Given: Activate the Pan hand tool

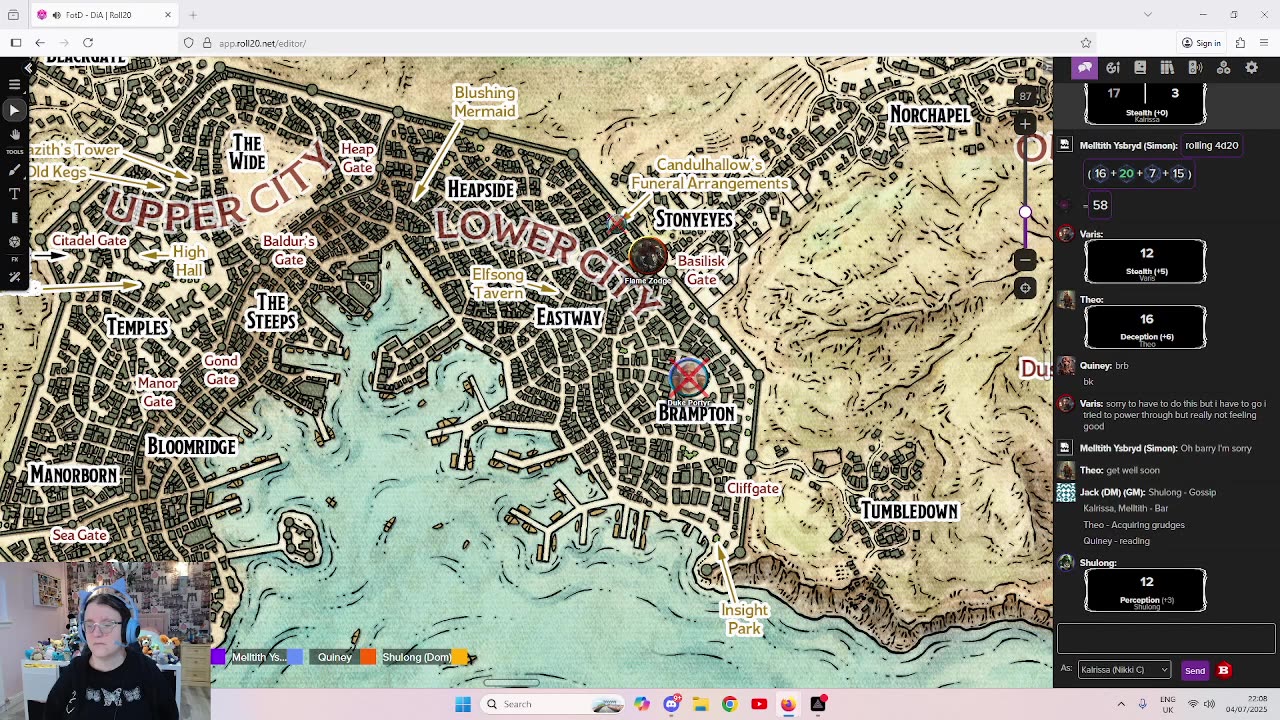Looking at the screenshot, I should (15, 134).
